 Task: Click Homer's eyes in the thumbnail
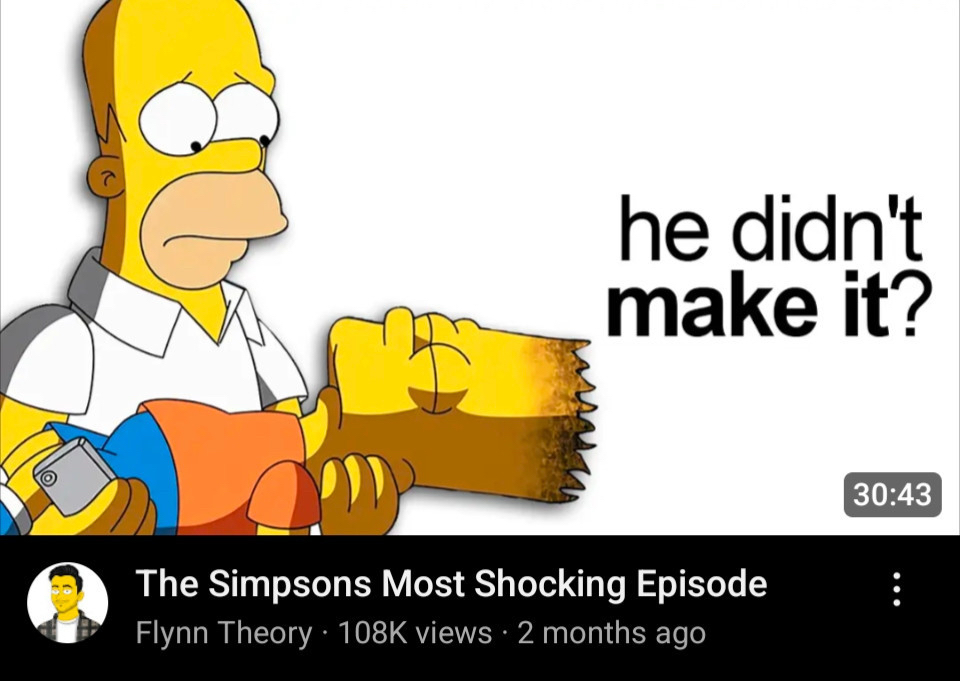(x=208, y=119)
